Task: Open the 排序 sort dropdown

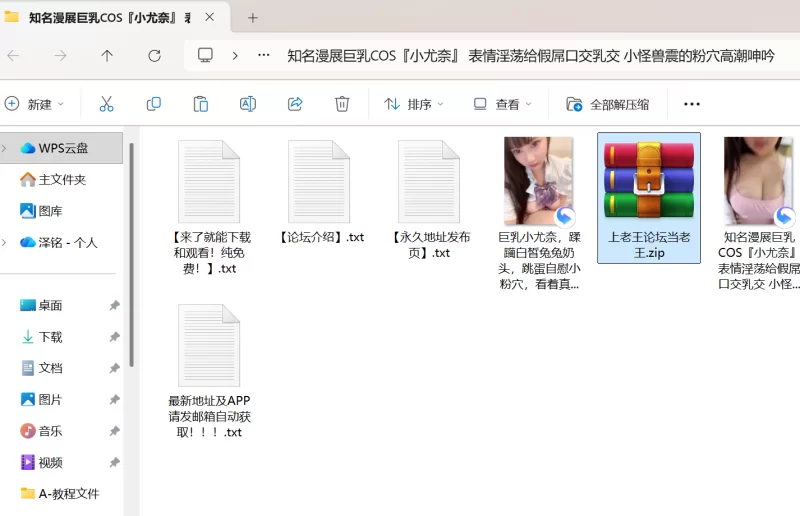Action: [x=413, y=104]
